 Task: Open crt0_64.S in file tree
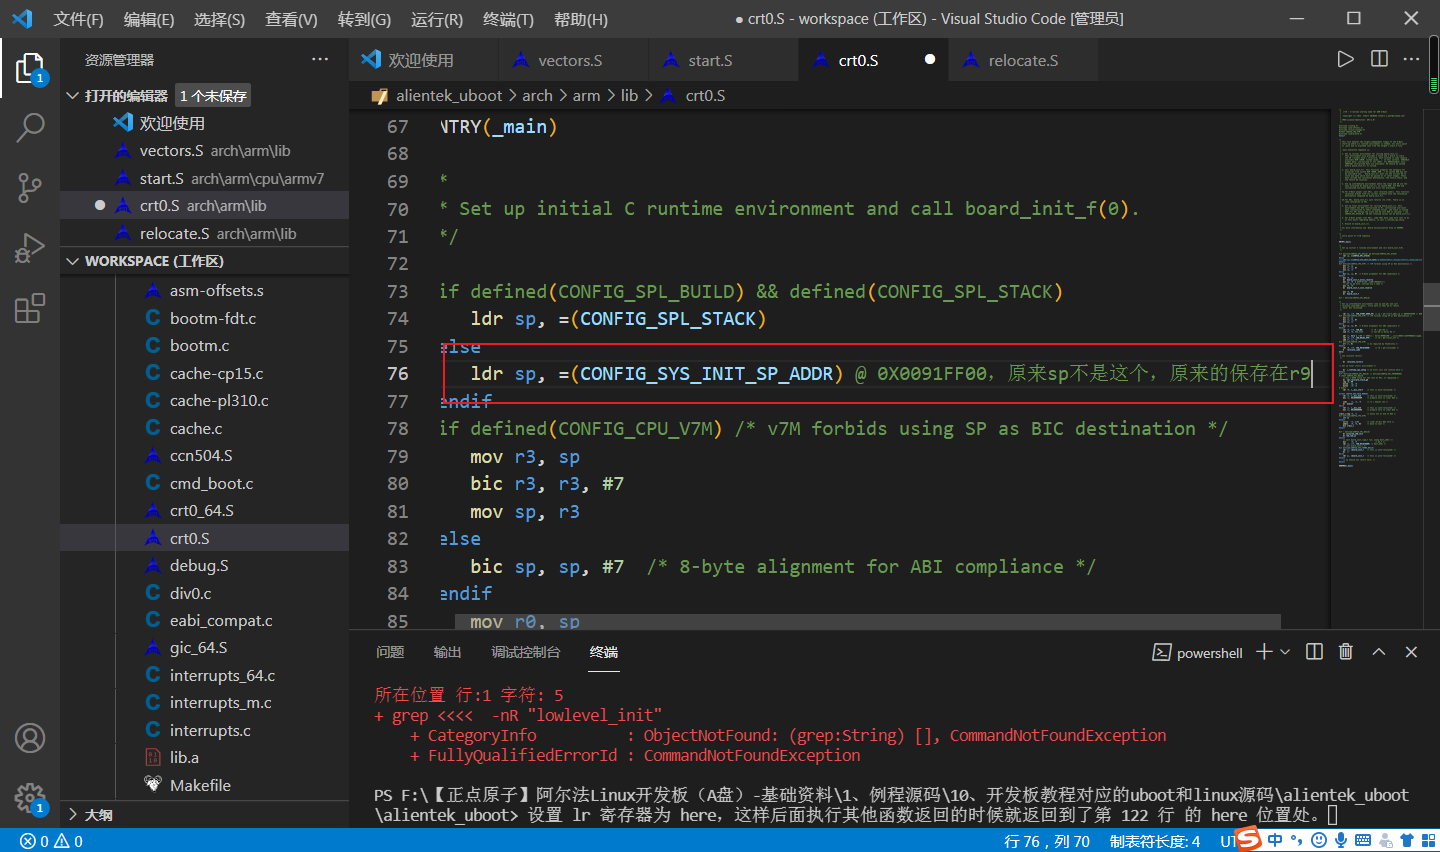tap(204, 510)
